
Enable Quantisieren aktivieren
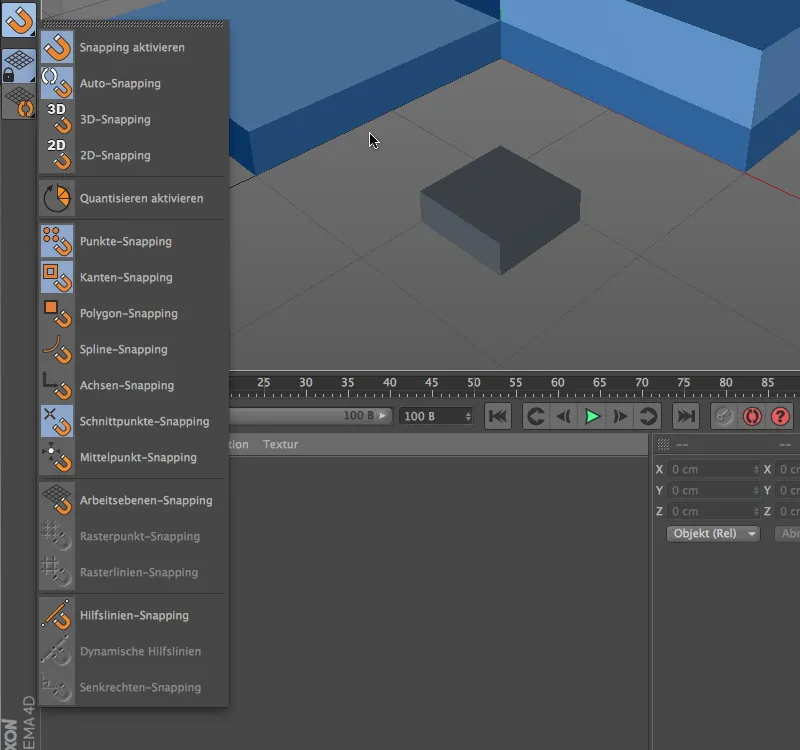[134, 198]
